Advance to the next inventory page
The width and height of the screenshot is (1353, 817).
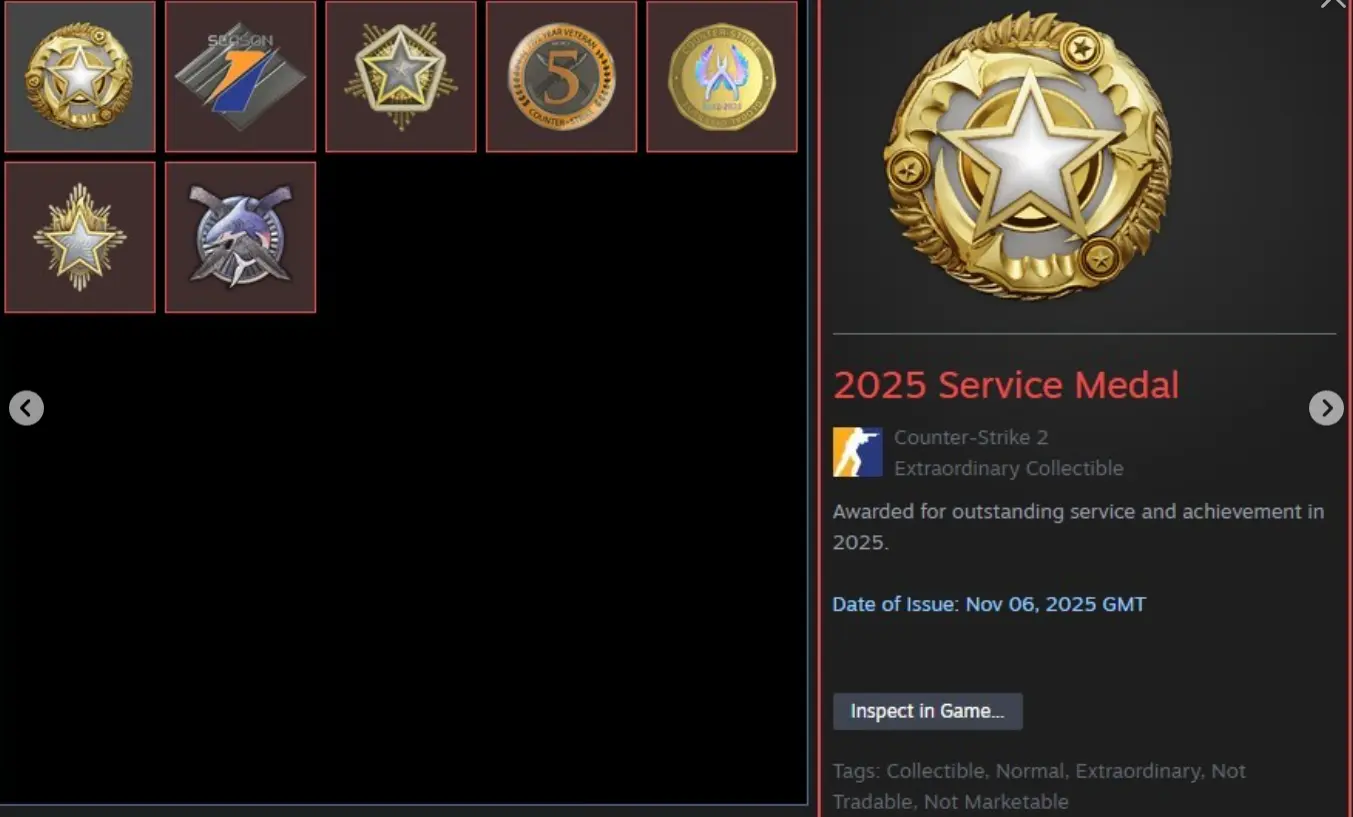click(x=1326, y=408)
